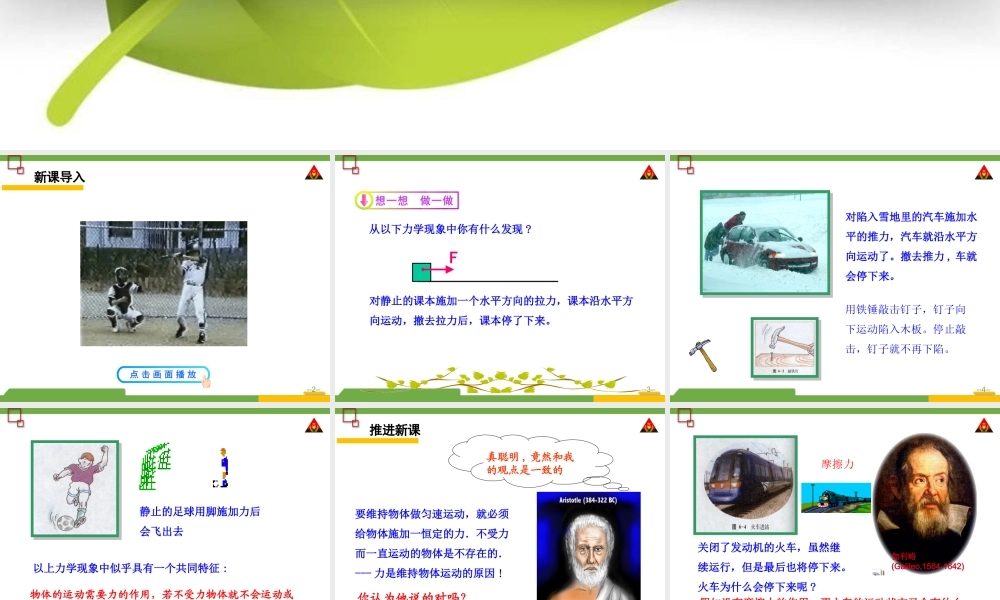Click the small soccer player figure icon
The width and height of the screenshot is (1000, 600).
click(222, 468)
